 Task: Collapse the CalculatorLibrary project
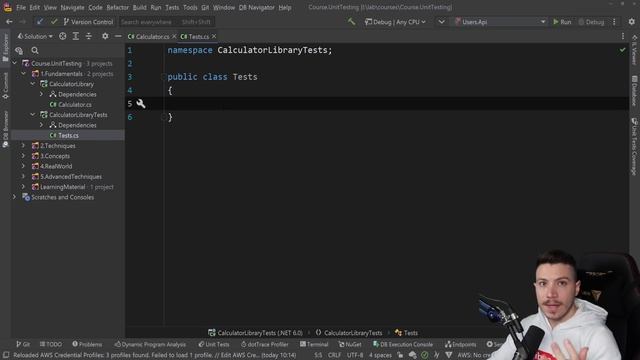[33, 84]
